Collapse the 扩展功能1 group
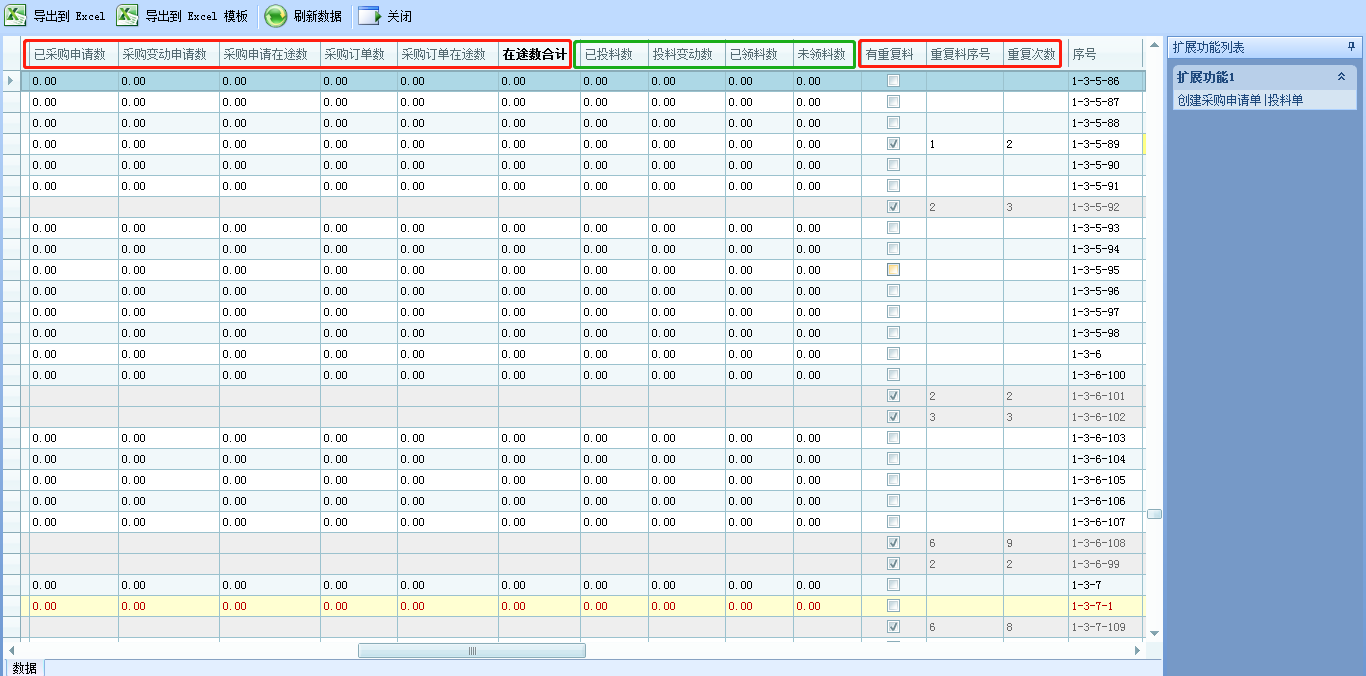 (1341, 77)
